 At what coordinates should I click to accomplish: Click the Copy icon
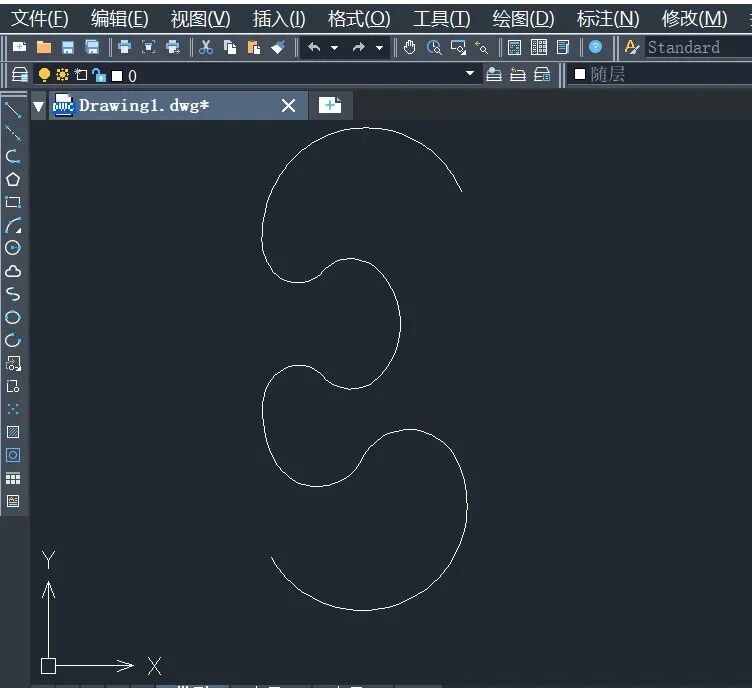point(230,47)
